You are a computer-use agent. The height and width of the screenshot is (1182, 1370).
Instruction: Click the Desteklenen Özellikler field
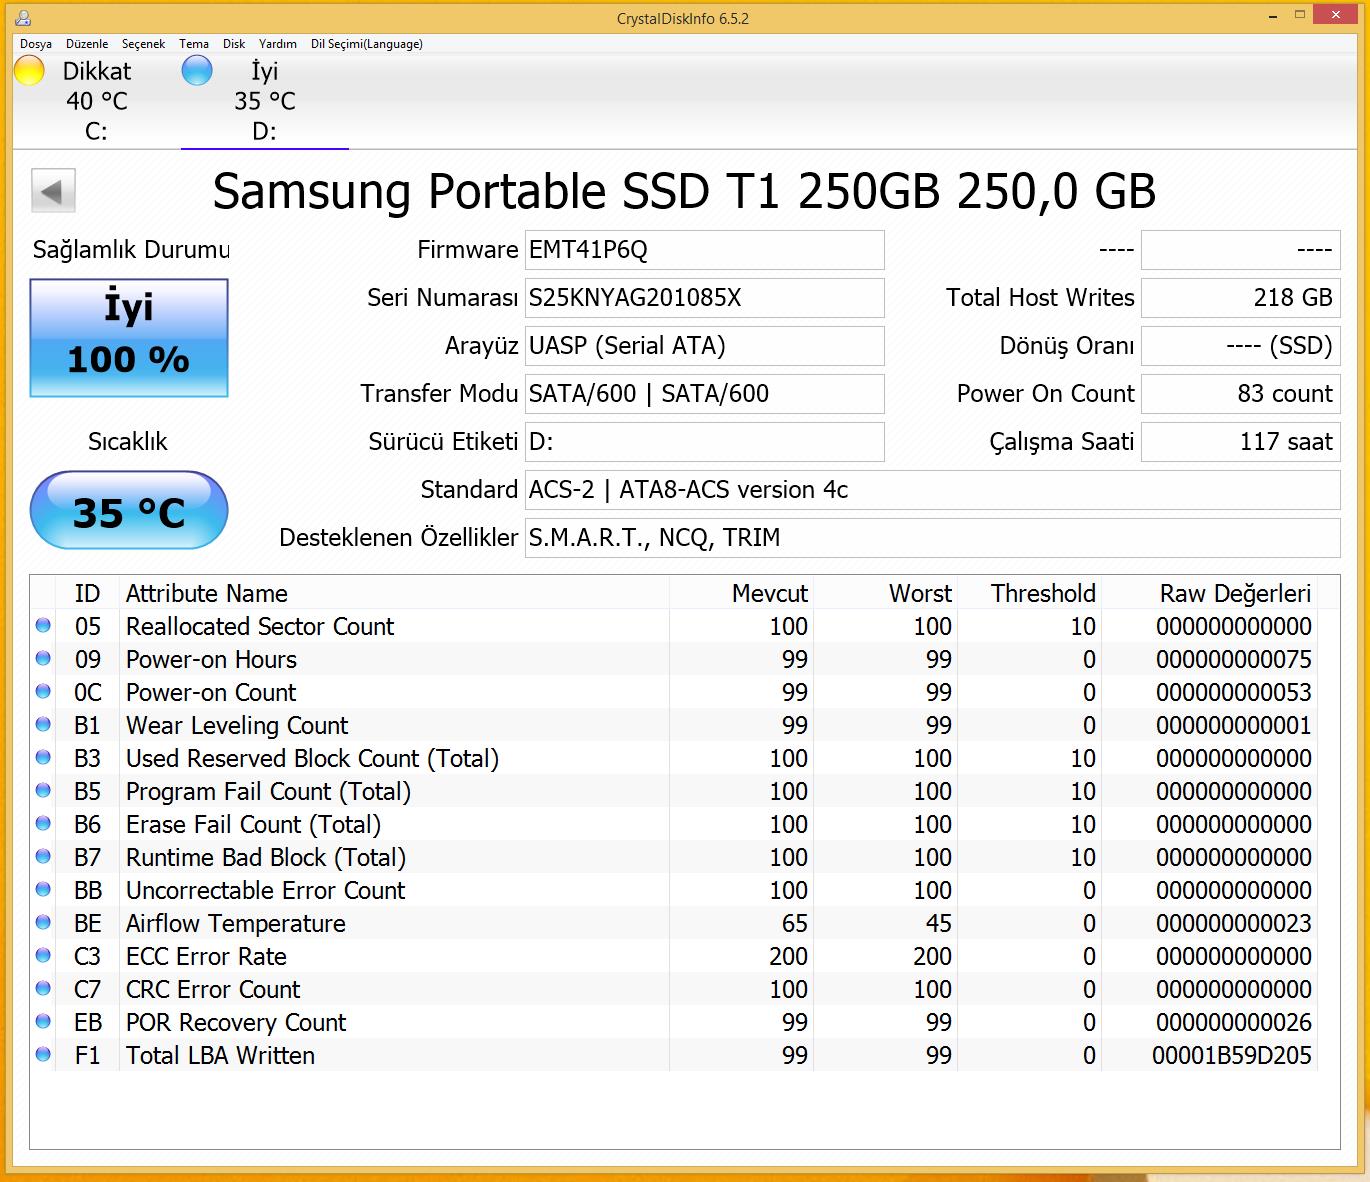pyautogui.click(x=932, y=538)
